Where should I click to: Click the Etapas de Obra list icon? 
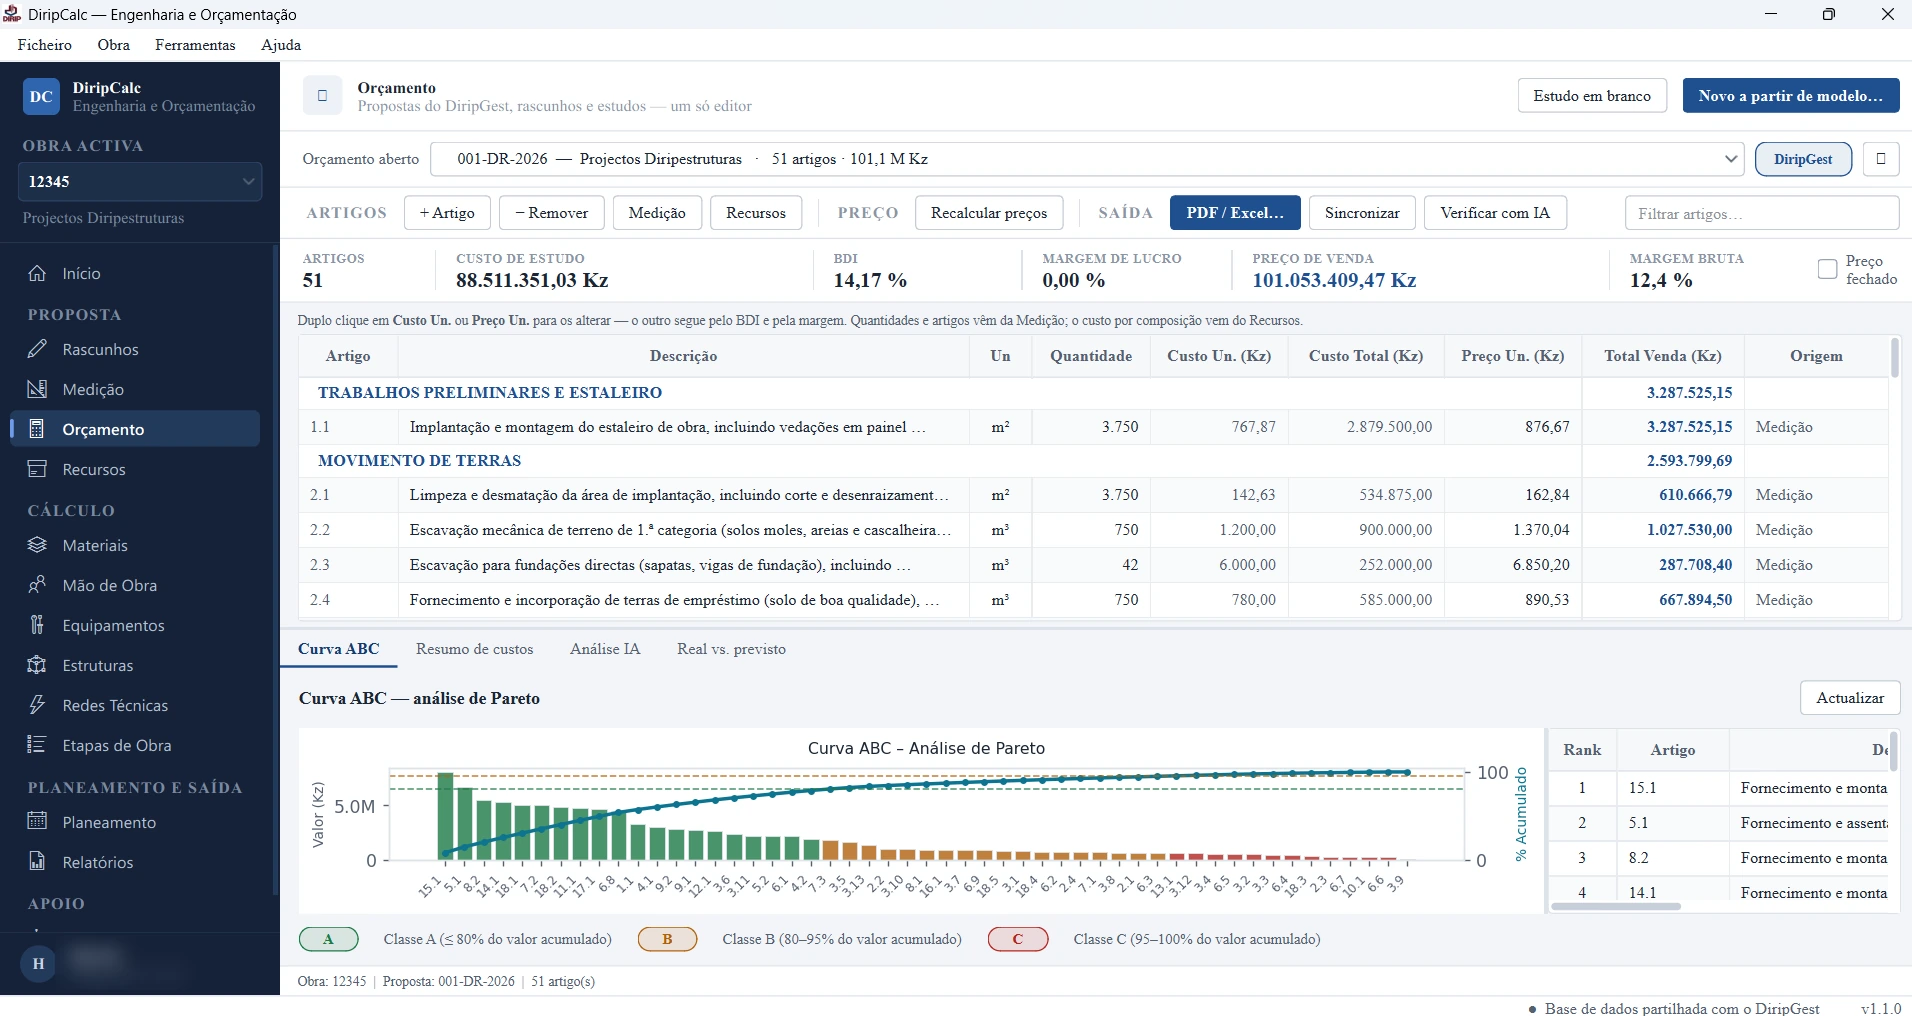pos(37,745)
